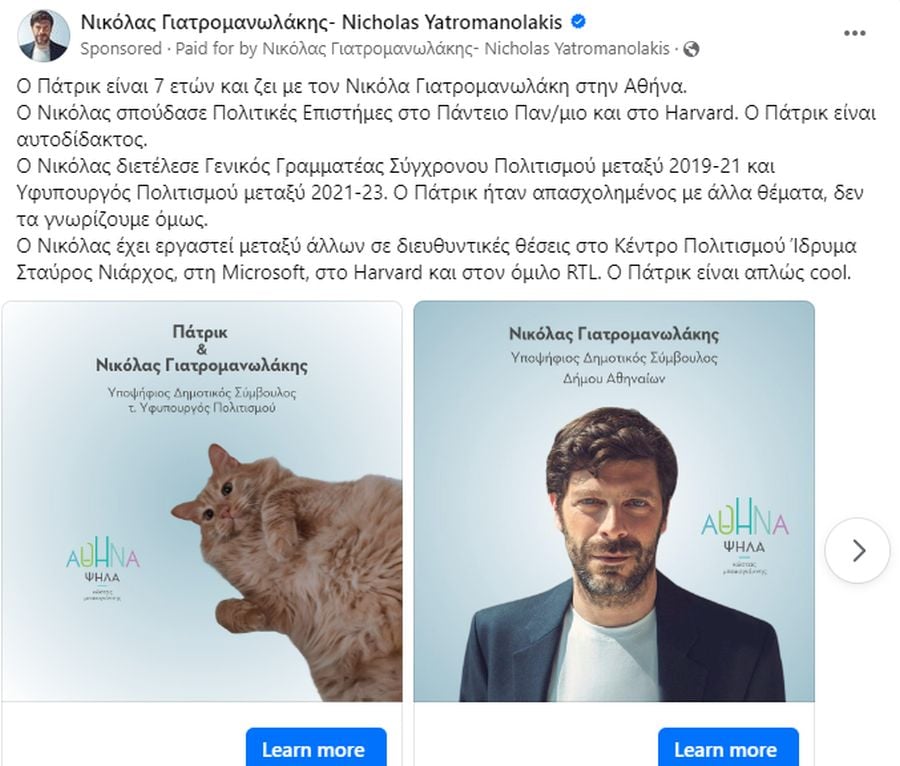
Task: Advance carousel with the right chevron arrow
Action: (858, 550)
